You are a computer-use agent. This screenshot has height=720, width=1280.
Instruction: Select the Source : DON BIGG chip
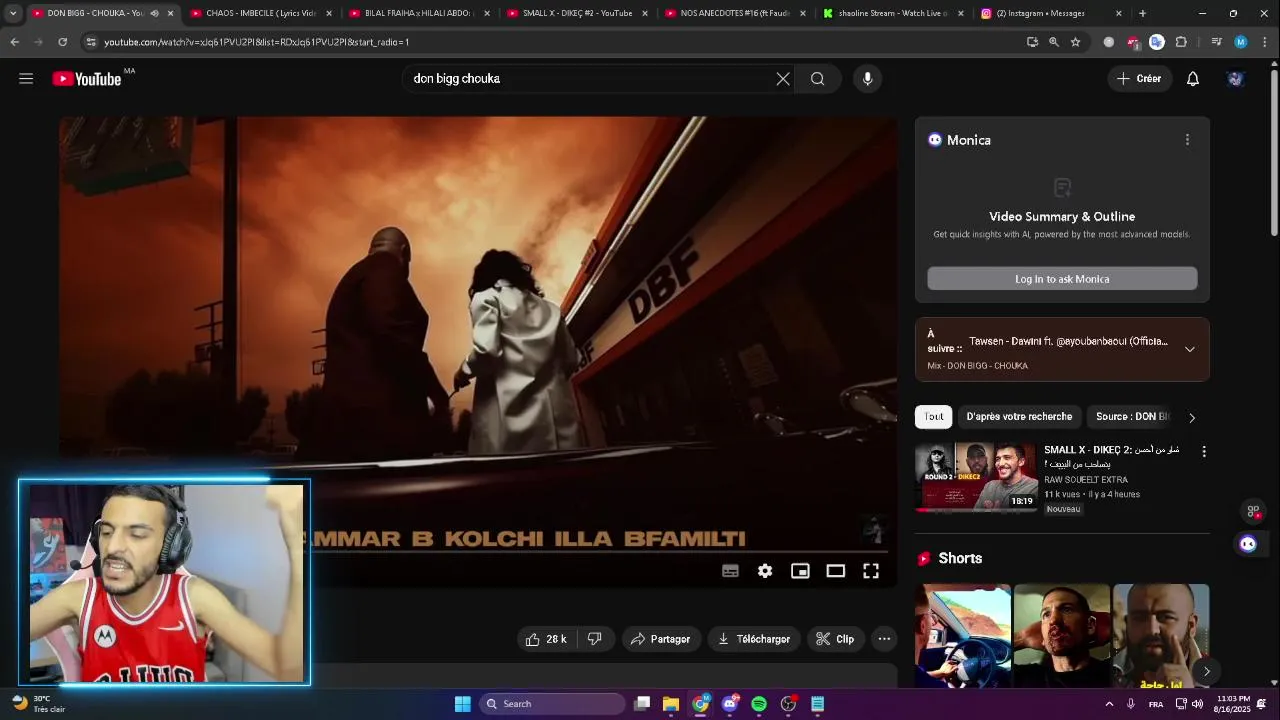click(1131, 417)
